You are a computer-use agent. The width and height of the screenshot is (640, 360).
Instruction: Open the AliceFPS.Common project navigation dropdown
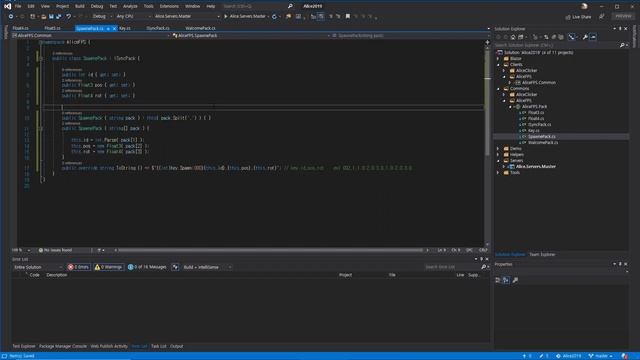91,36
